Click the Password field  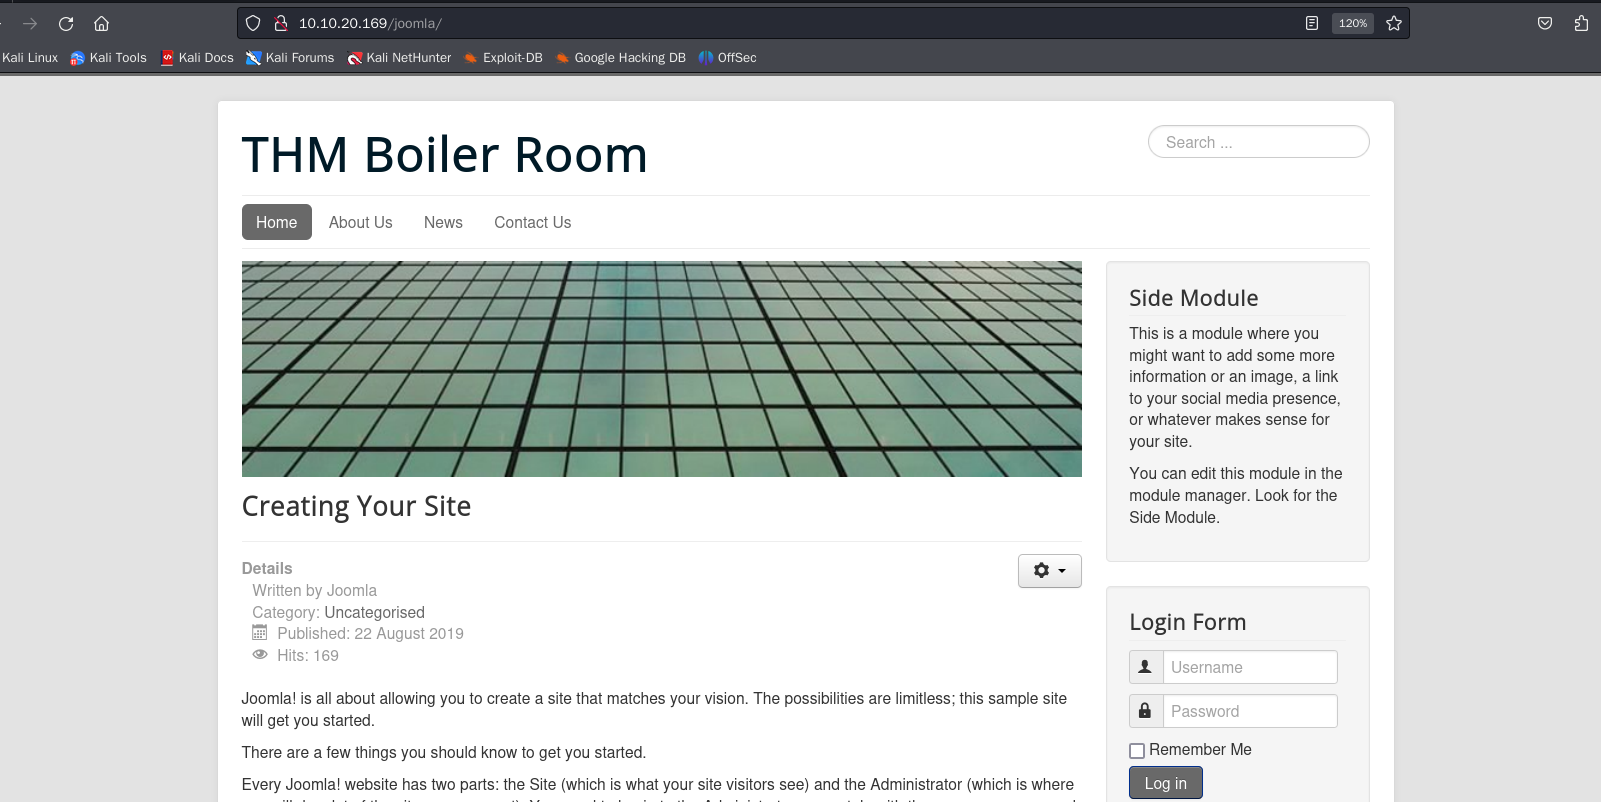(1250, 711)
